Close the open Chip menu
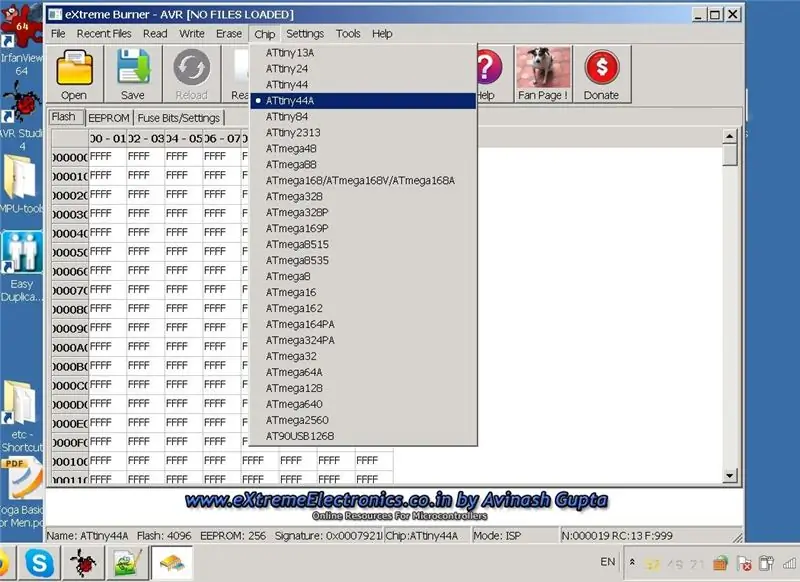The width and height of the screenshot is (800, 582). 265,34
